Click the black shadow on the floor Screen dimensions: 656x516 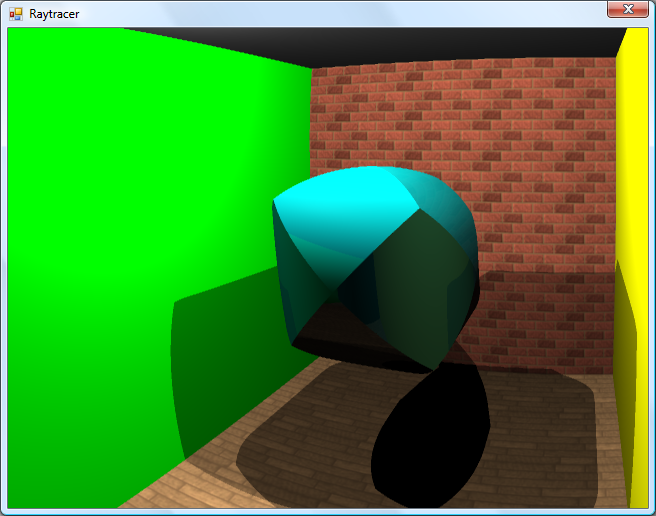click(x=430, y=440)
